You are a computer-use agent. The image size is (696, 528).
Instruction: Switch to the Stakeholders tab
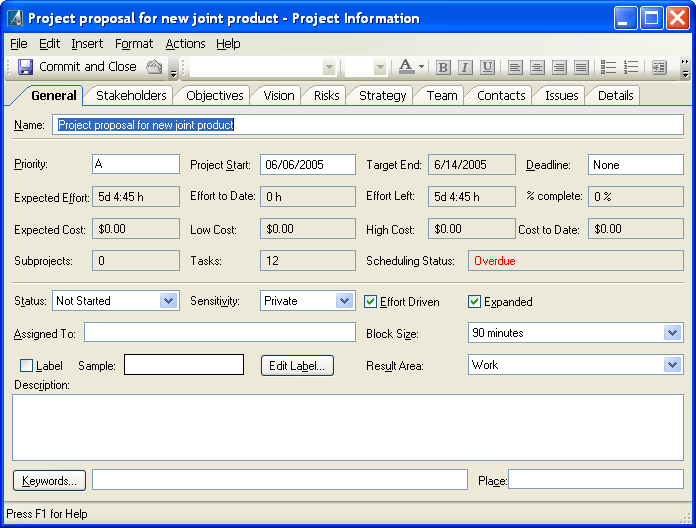131,95
